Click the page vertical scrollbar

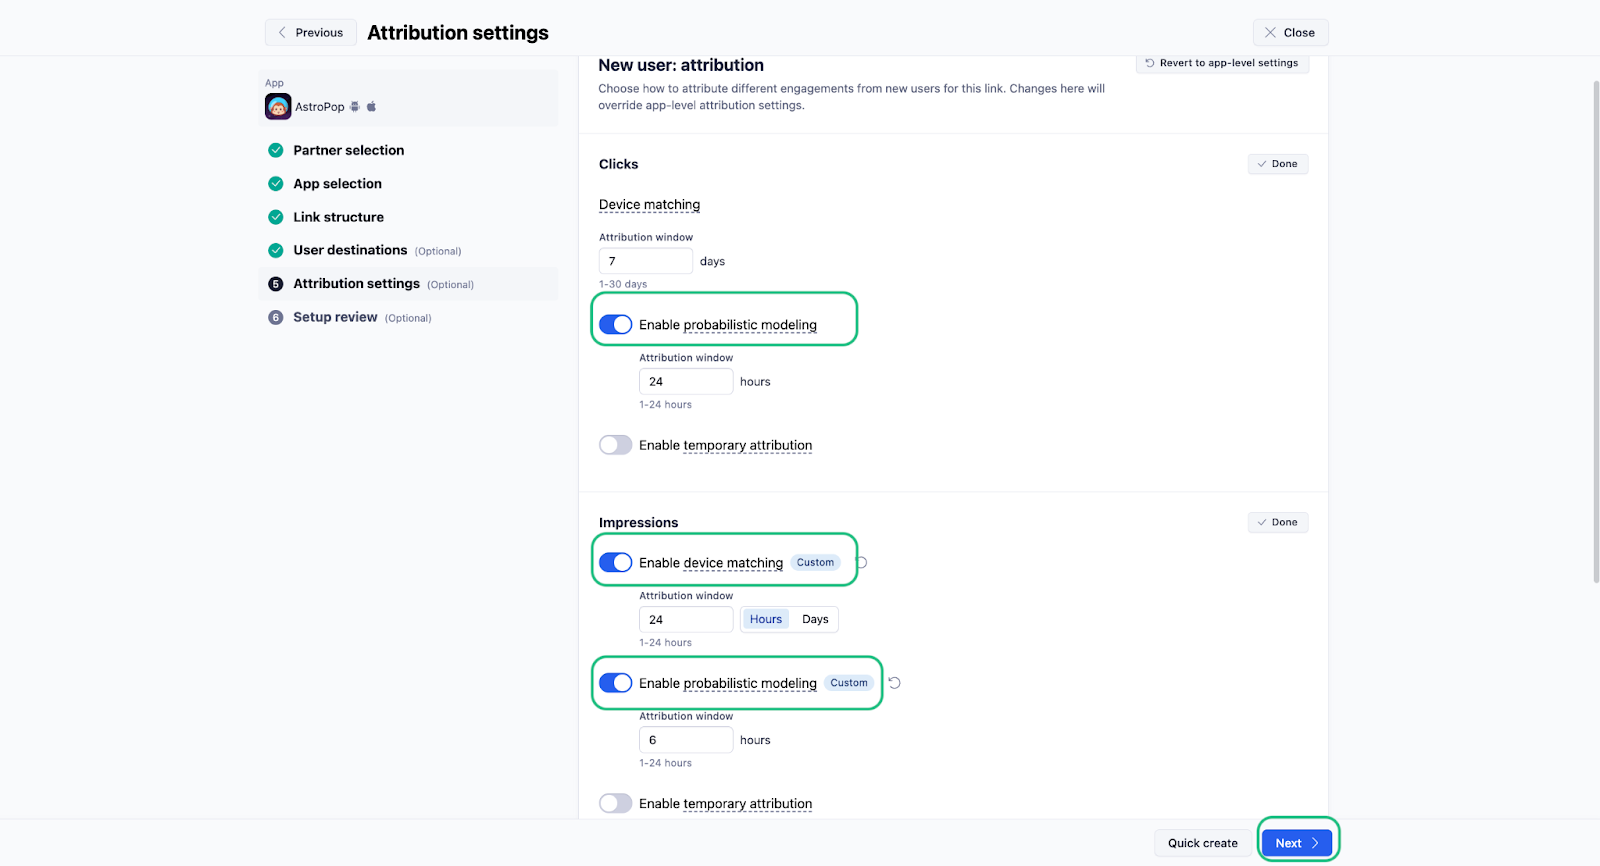click(1595, 330)
